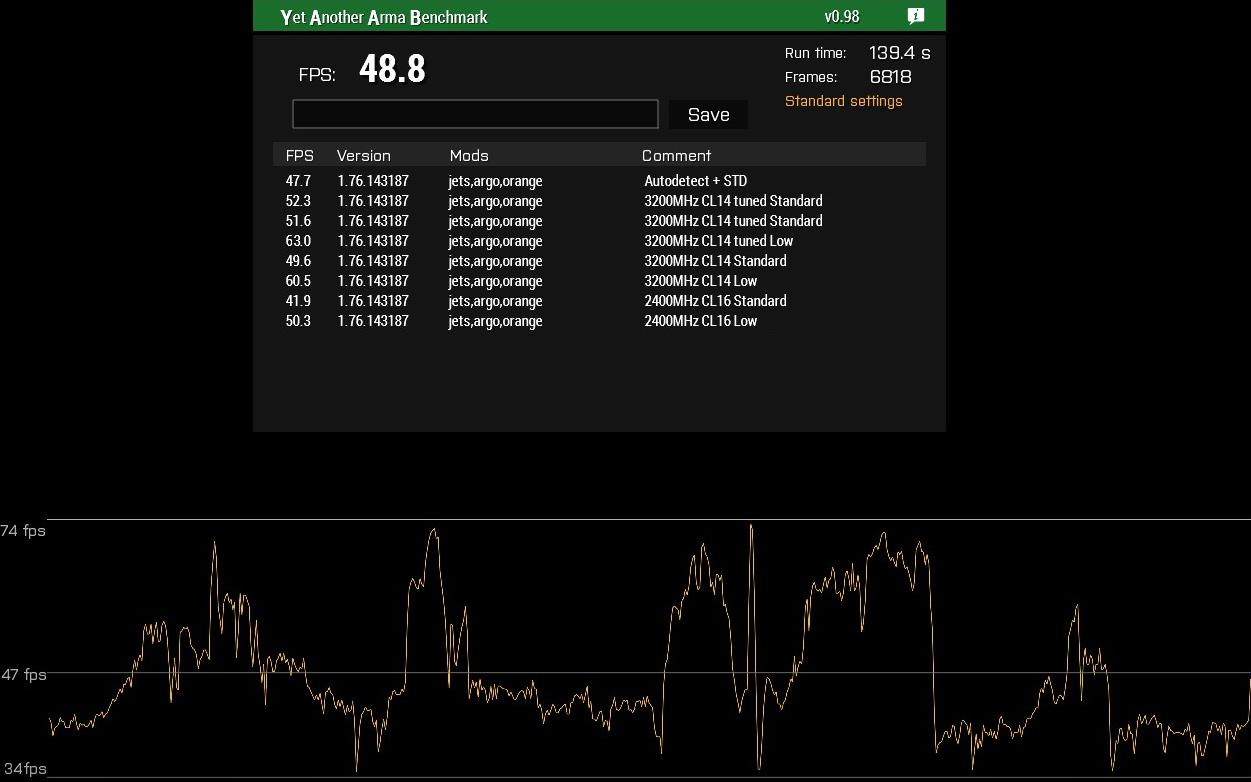Click the Yet Another Arma Benchmark title
Image resolution: width=1251 pixels, height=782 pixels.
[x=384, y=17]
